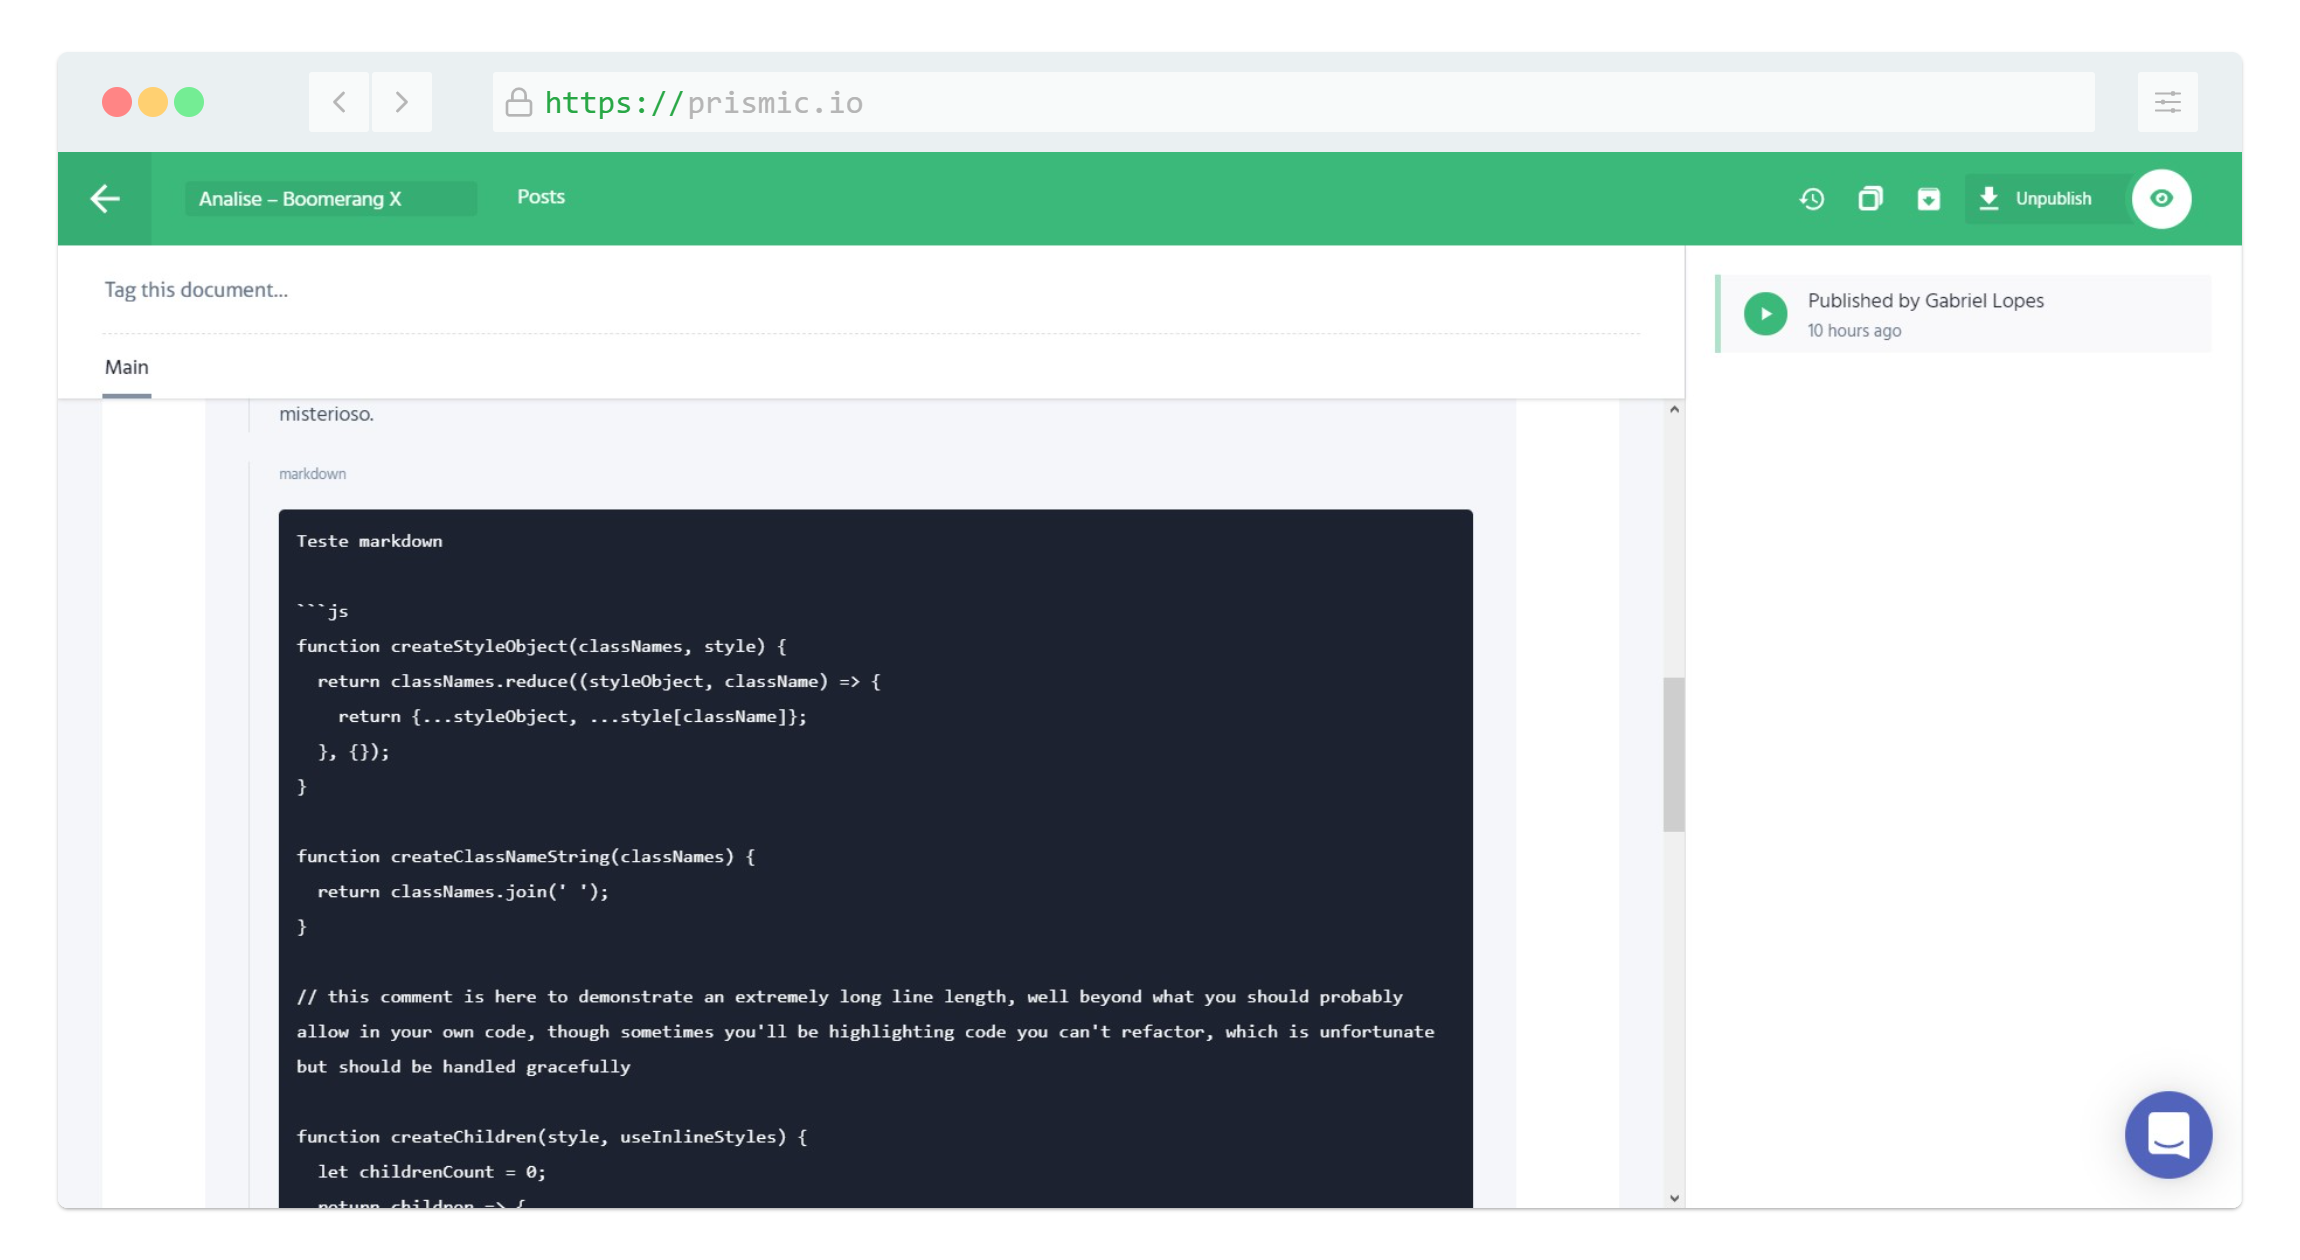The image size is (2300, 1260).
Task: Select the Main tab
Action: 127,367
